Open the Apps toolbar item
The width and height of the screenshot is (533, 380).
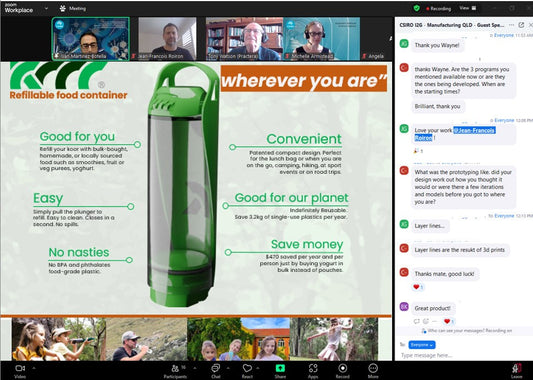pos(313,370)
